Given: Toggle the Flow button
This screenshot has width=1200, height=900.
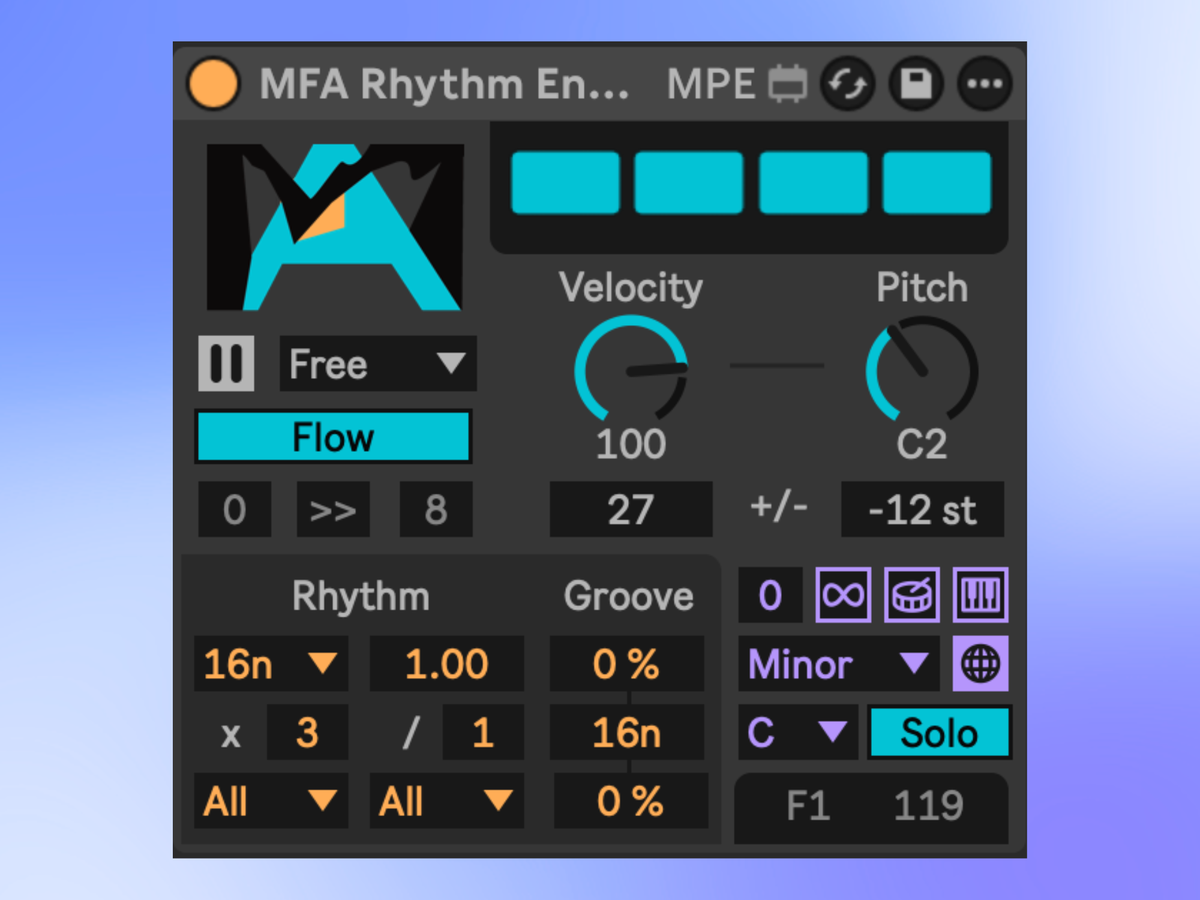Looking at the screenshot, I should tap(333, 437).
